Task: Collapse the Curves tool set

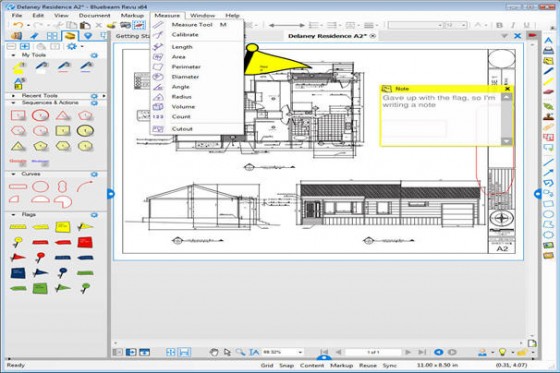Action: 14,174
